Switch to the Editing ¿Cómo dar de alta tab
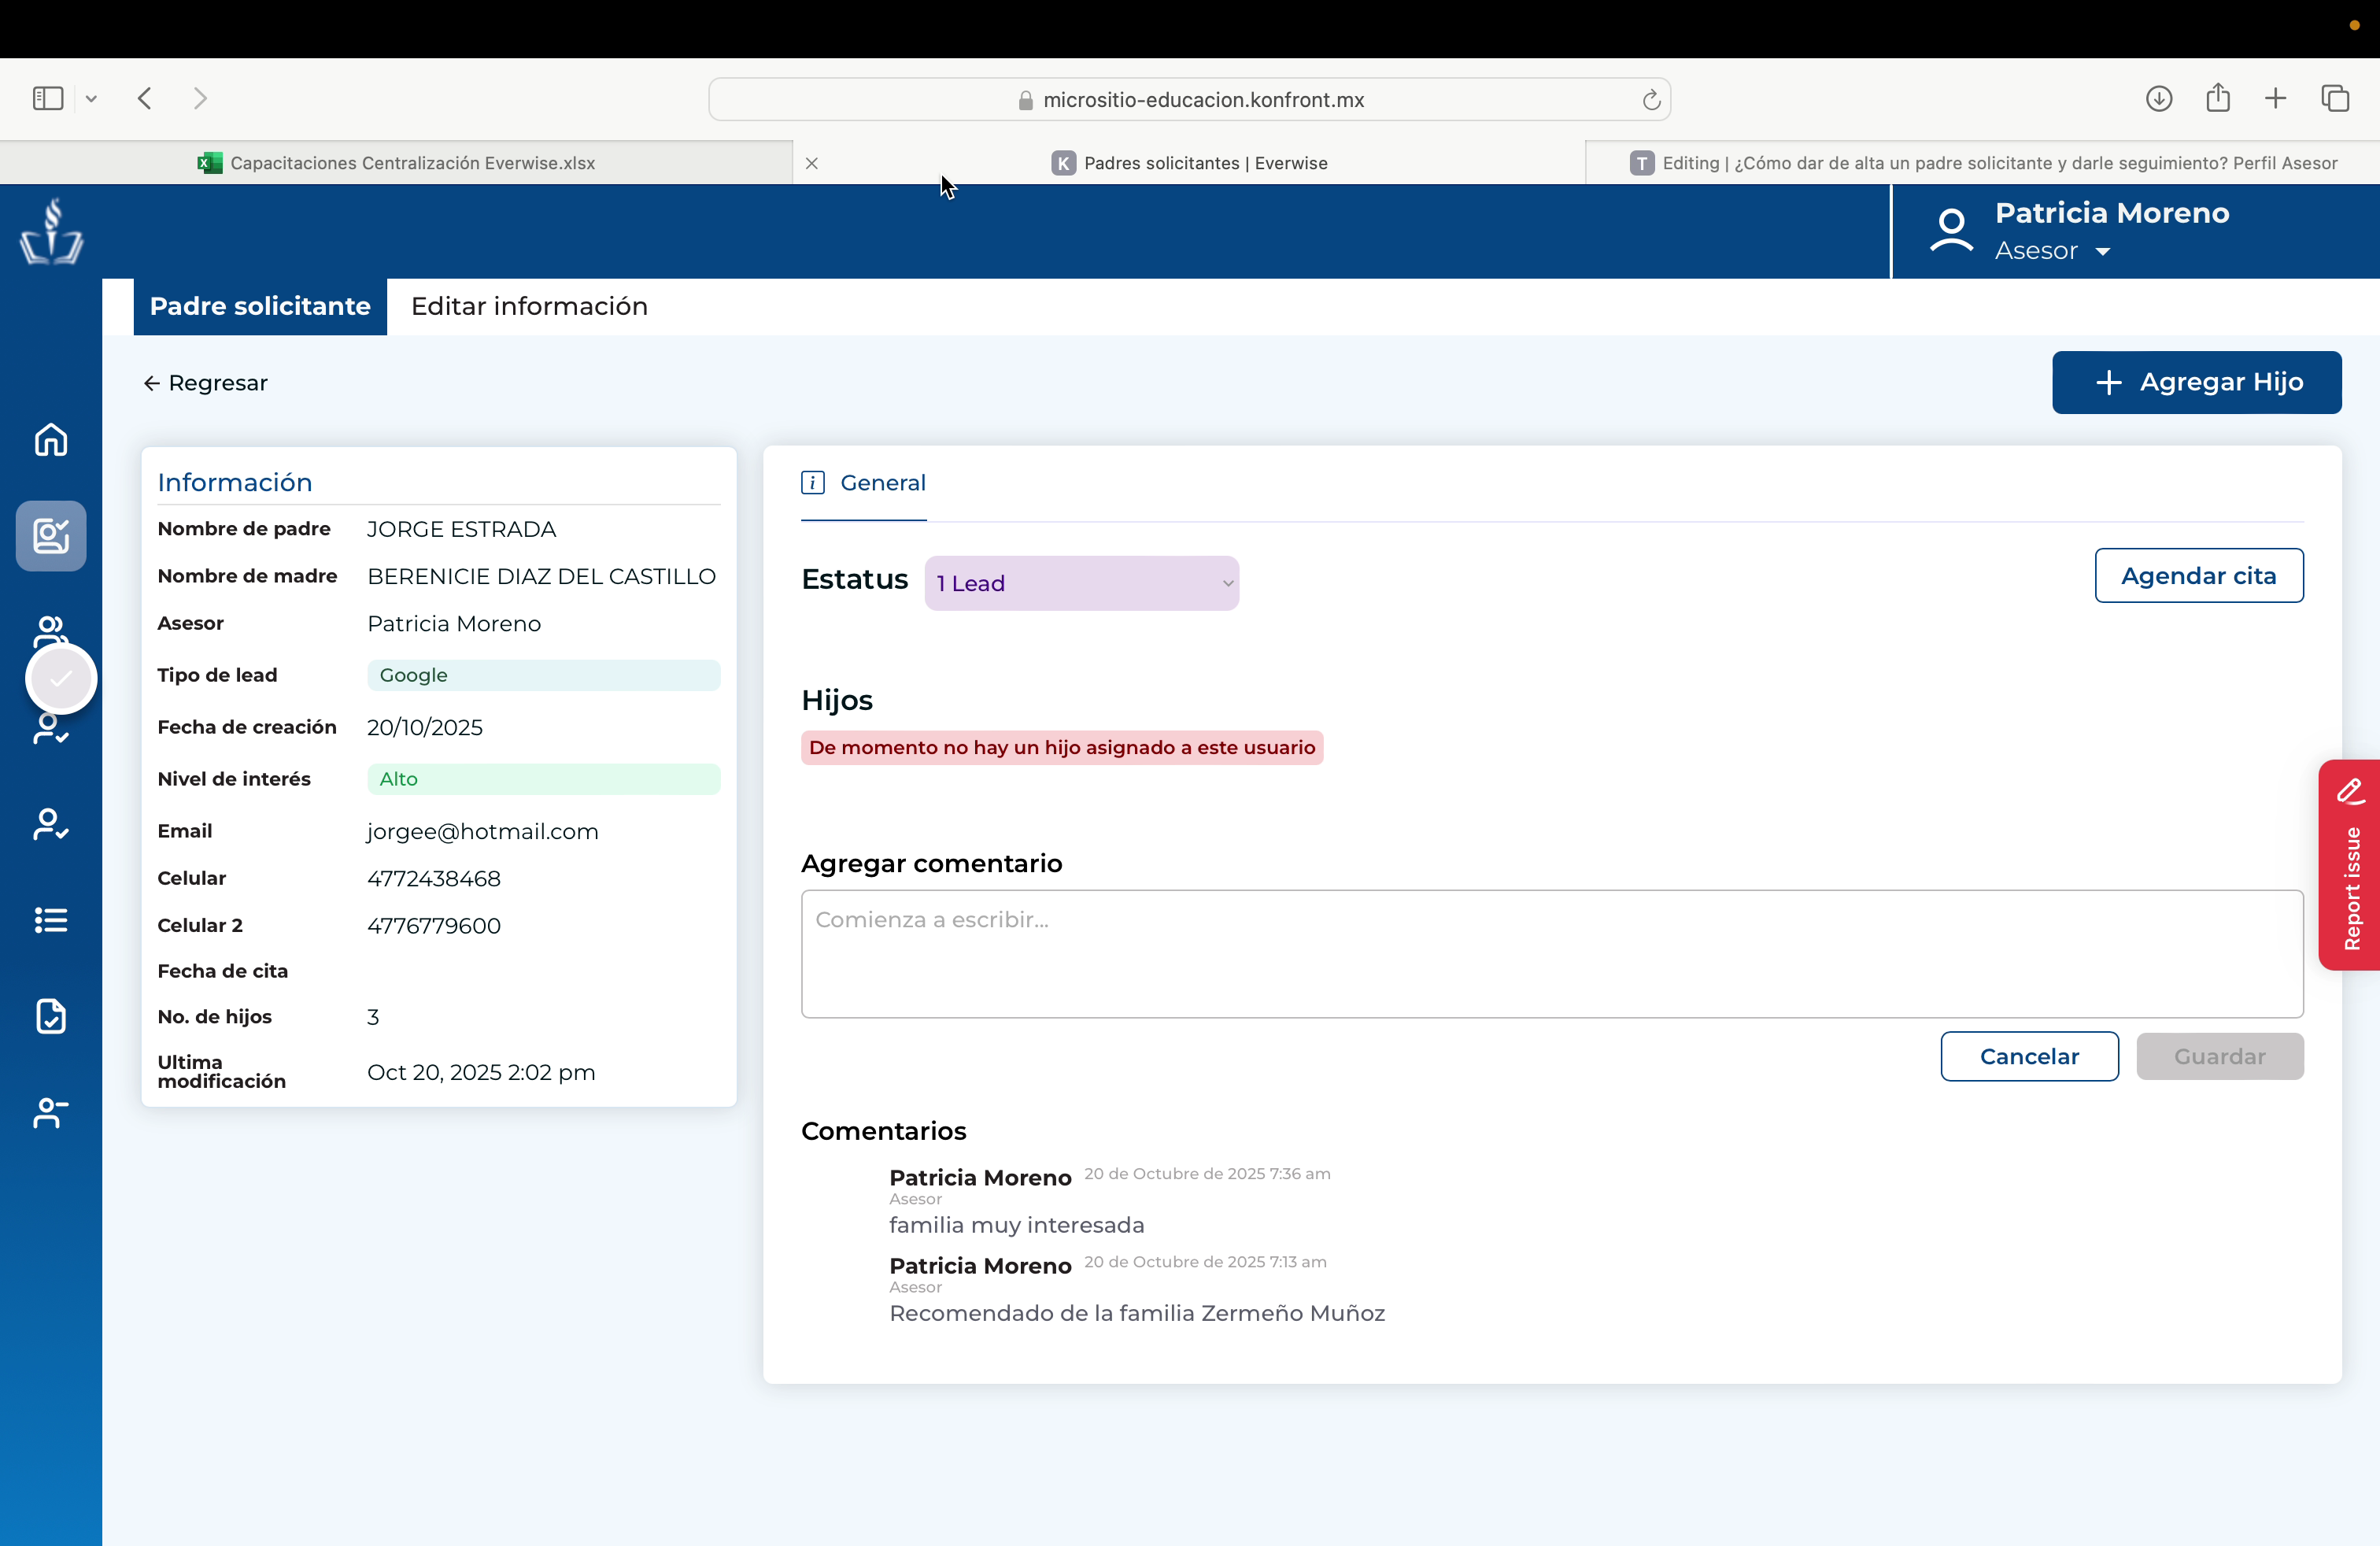 1983,163
